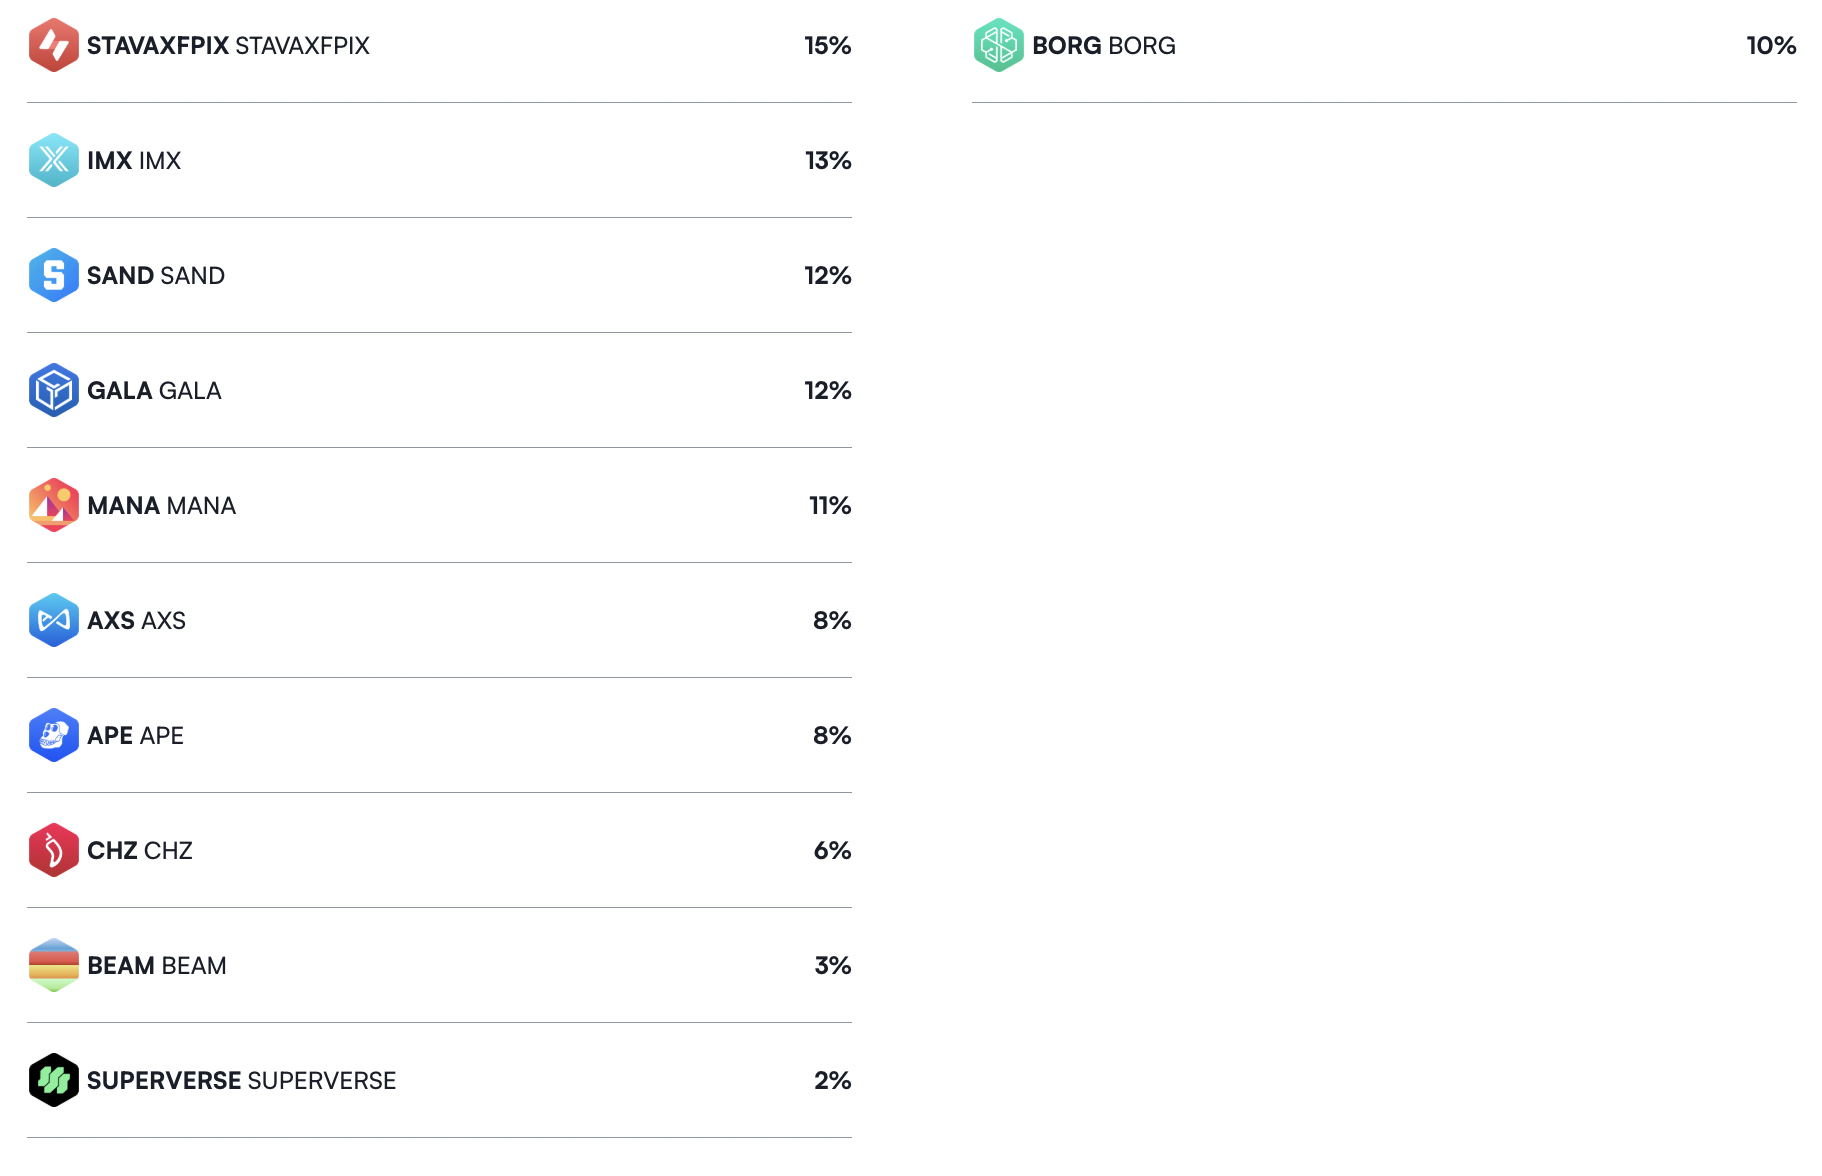This screenshot has height=1176, width=1822.
Task: Open the BORG token name link
Action: coord(1103,46)
